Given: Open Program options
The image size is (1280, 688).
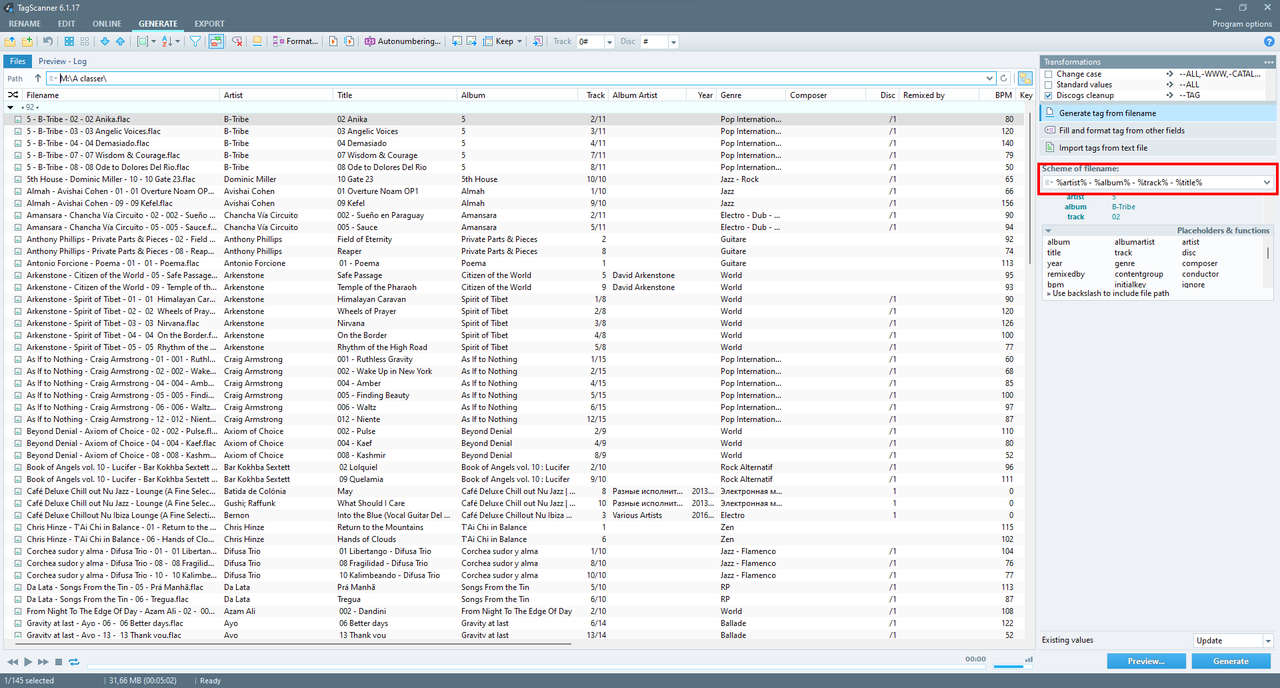Looking at the screenshot, I should 1242,23.
